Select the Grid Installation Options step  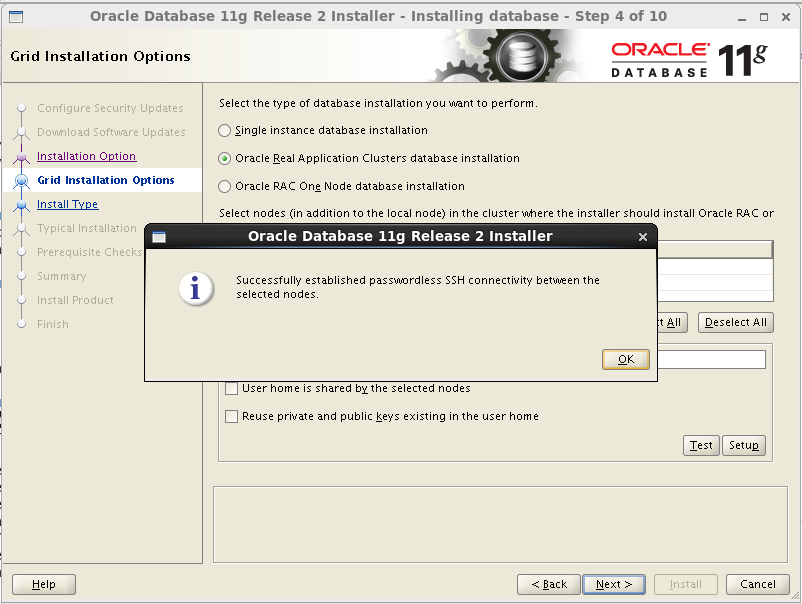click(106, 180)
